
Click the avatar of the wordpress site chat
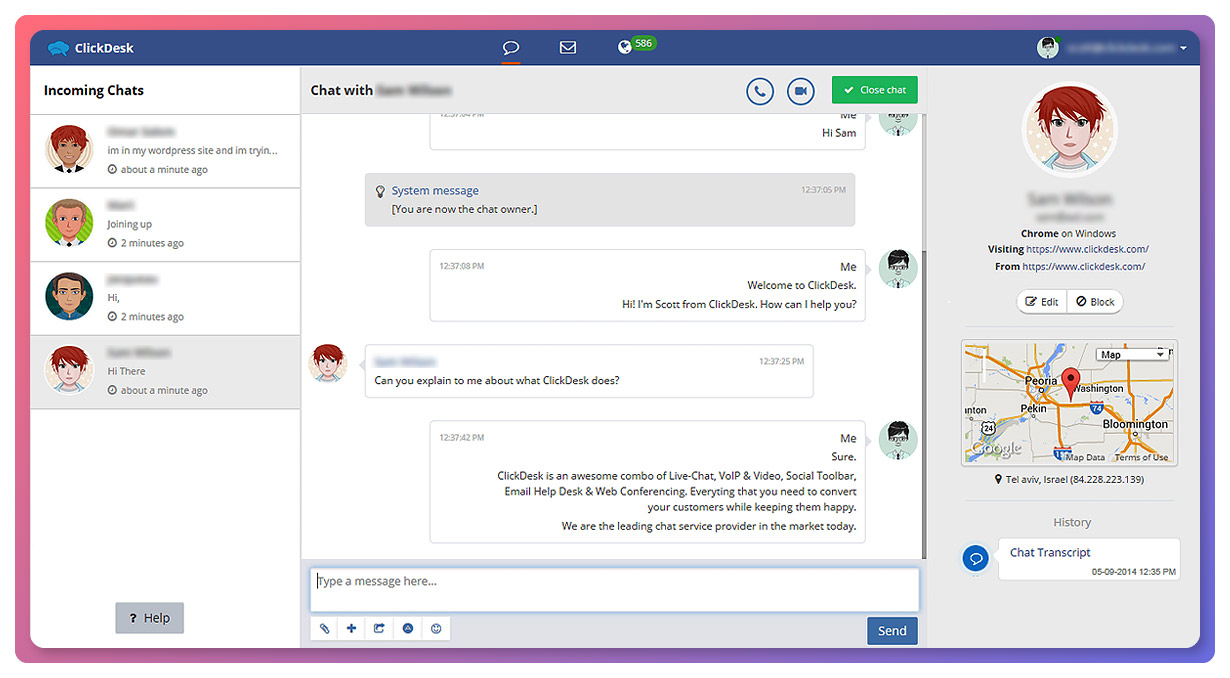tap(69, 149)
